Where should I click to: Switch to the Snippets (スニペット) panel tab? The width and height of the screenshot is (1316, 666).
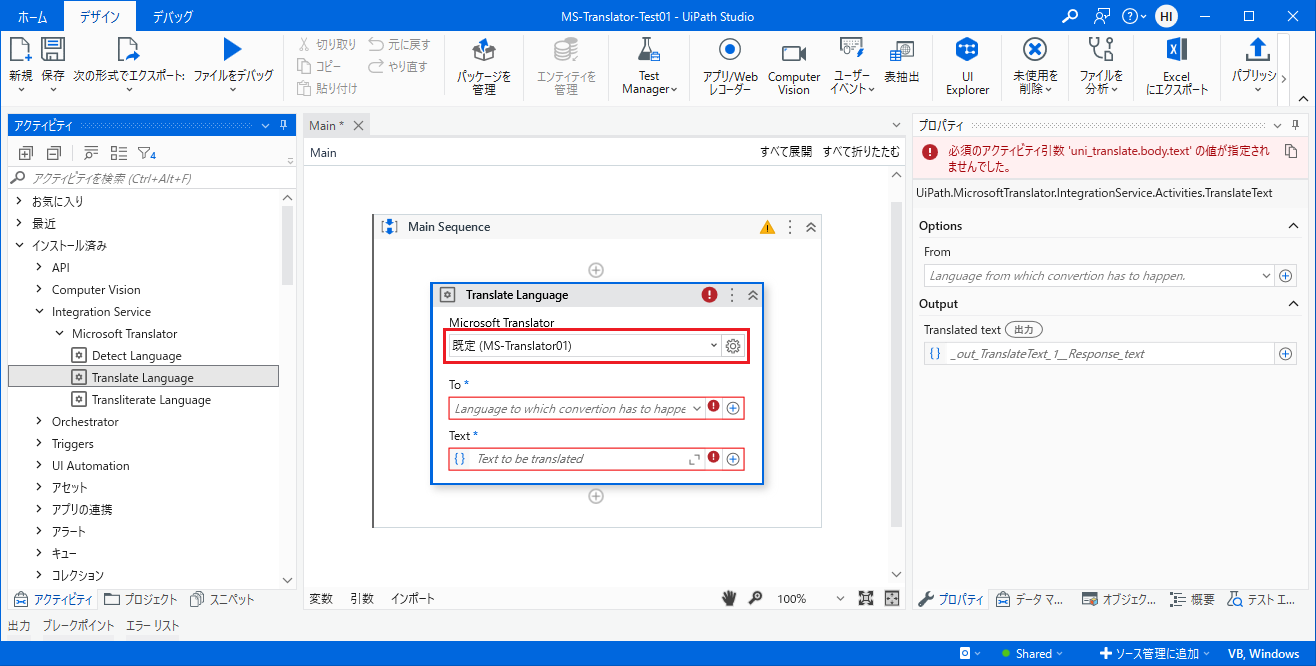(223, 600)
